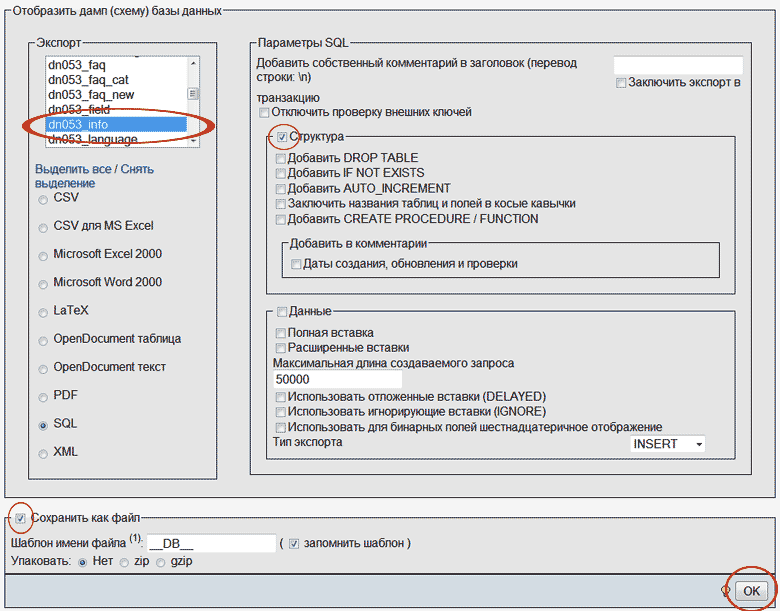Select zip compression option
This screenshot has width=780, height=611.
click(x=125, y=562)
